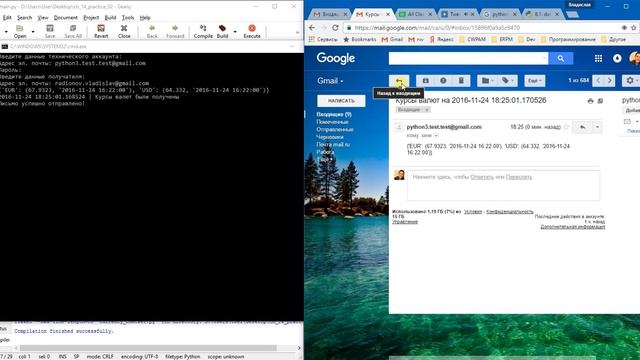Image resolution: width=640 pixels, height=360 pixels.
Task: Click the Save icon in Geany toolbar
Action: [x=50, y=31]
